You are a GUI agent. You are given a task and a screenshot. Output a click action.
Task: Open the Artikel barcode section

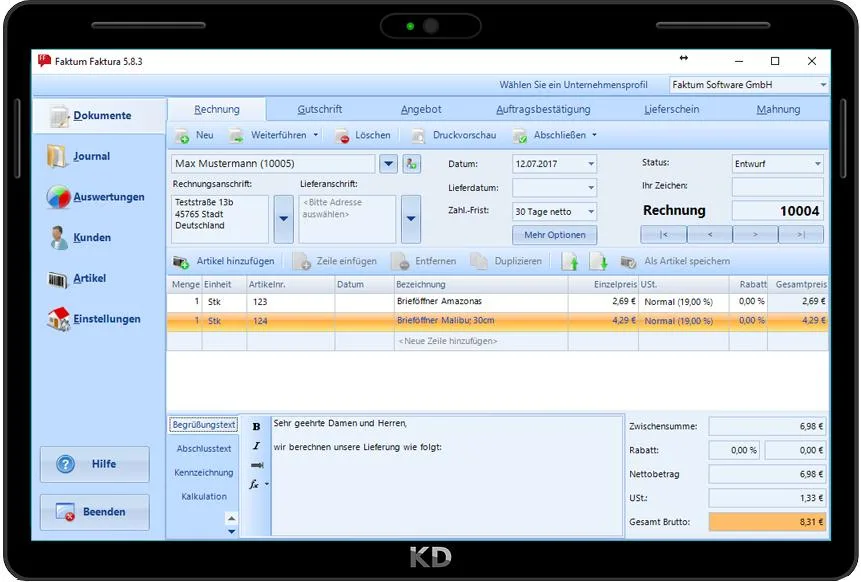(77, 278)
